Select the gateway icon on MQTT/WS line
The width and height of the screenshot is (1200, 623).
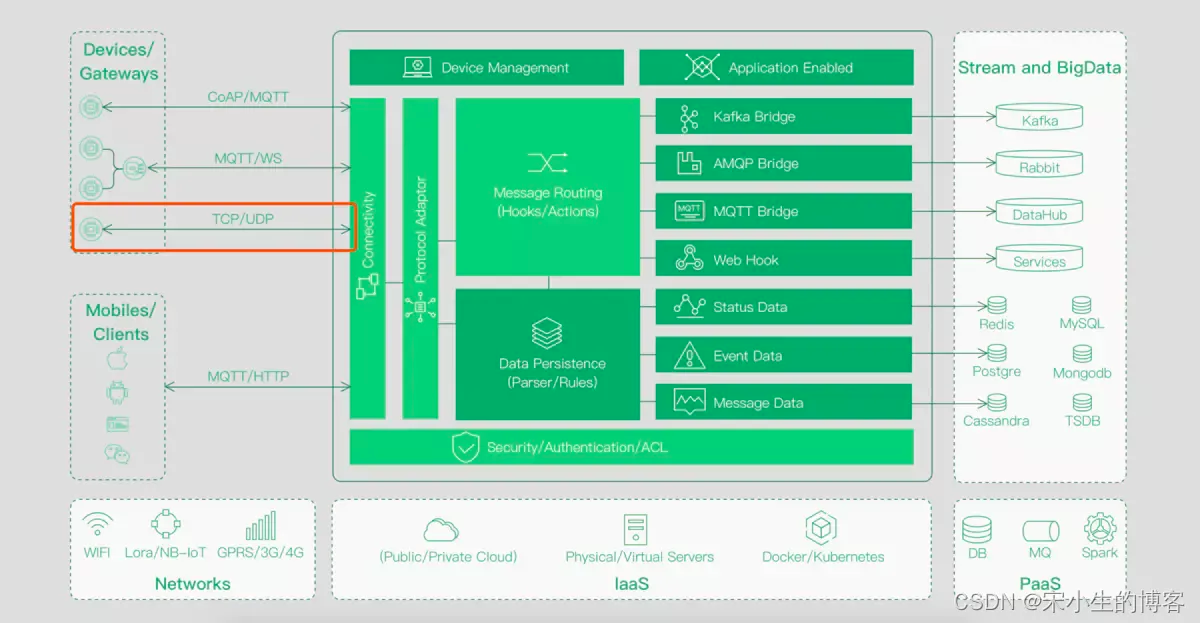pos(134,167)
